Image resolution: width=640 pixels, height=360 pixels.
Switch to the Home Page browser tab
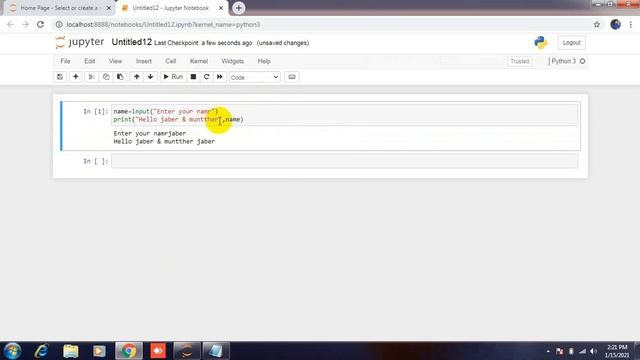pyautogui.click(x=59, y=8)
